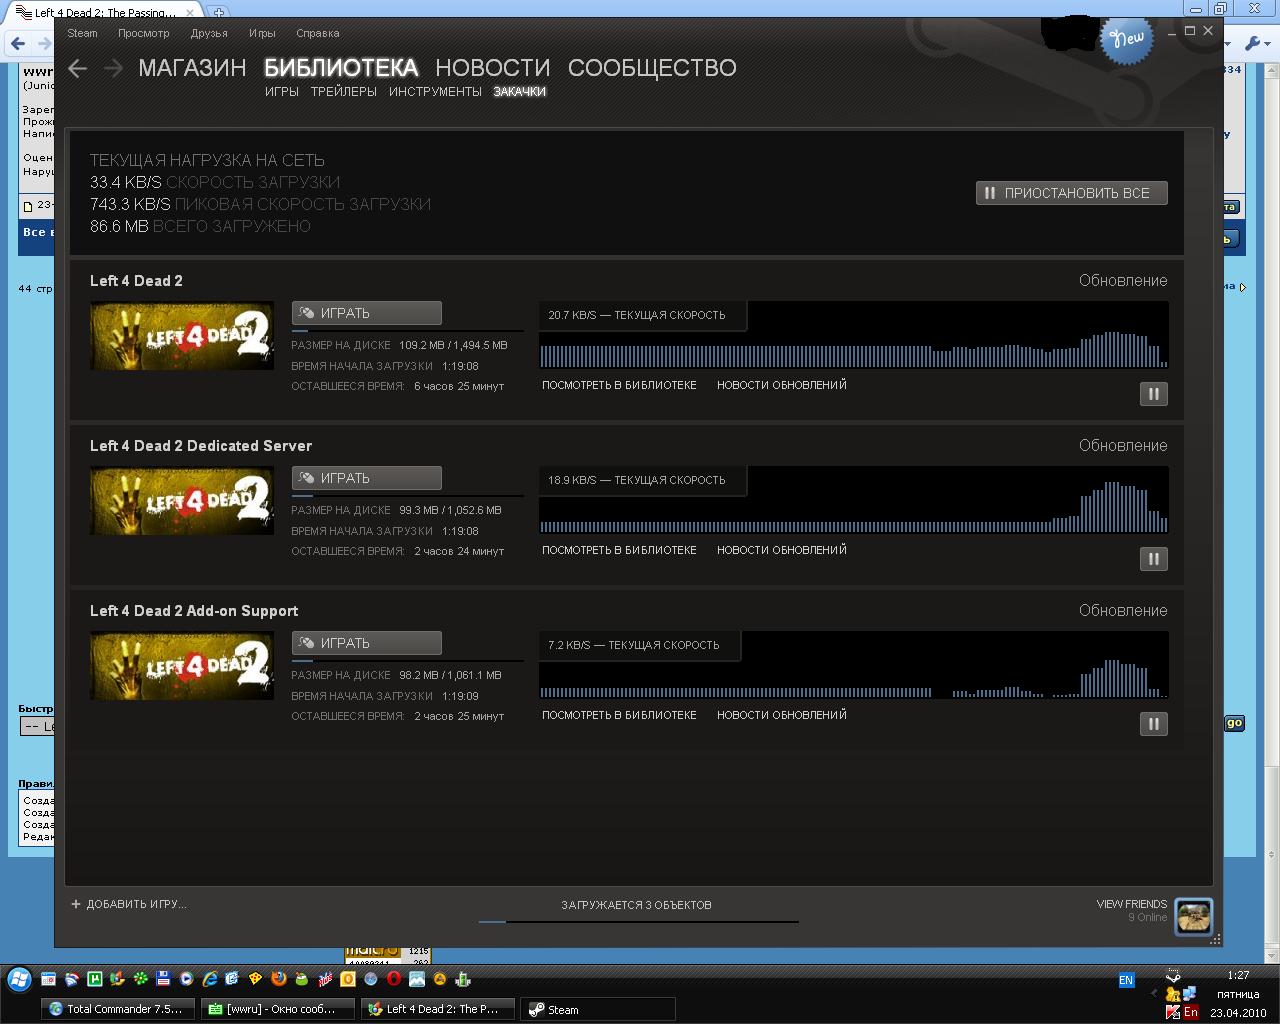Pause the Add-on Support download
This screenshot has width=1280, height=1024.
(x=1153, y=724)
